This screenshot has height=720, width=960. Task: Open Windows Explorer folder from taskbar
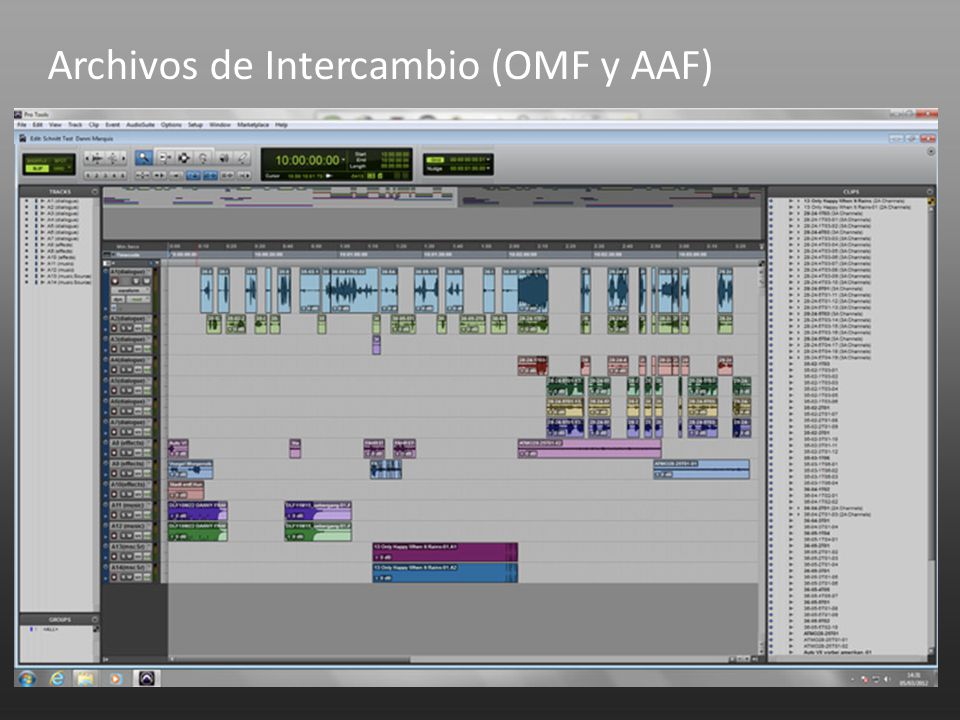(86, 678)
